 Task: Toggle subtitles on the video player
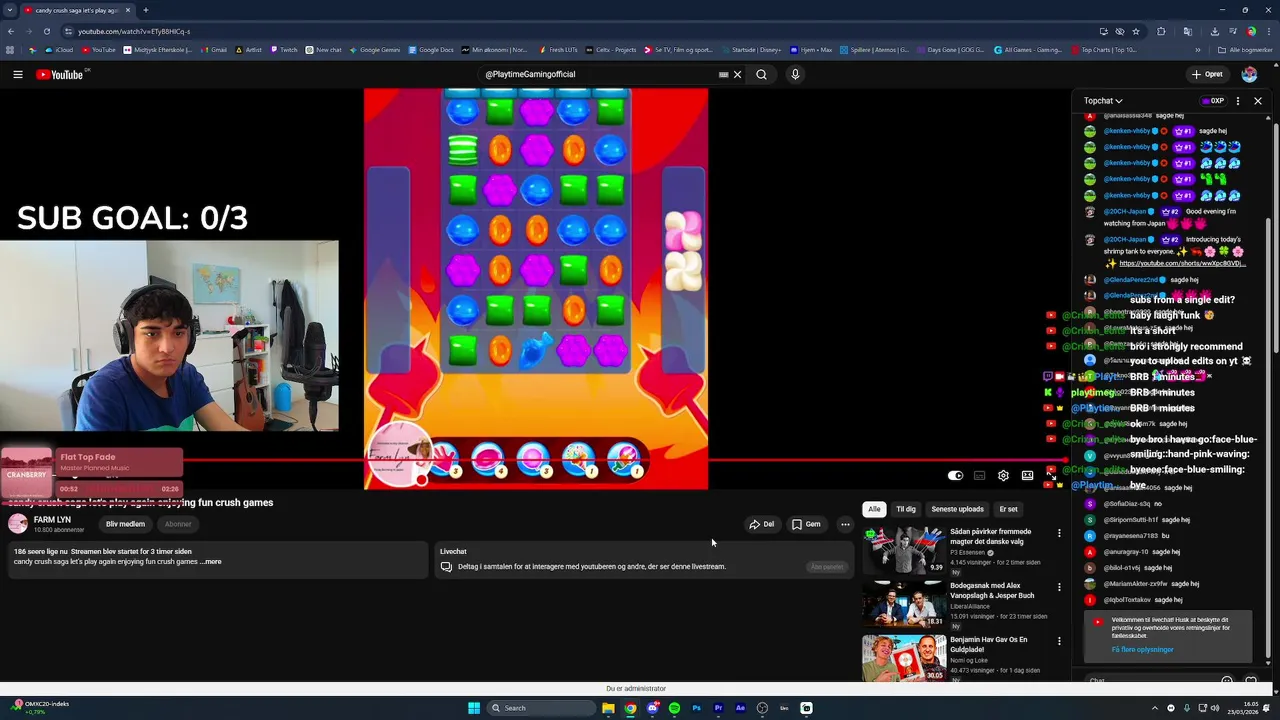979,476
